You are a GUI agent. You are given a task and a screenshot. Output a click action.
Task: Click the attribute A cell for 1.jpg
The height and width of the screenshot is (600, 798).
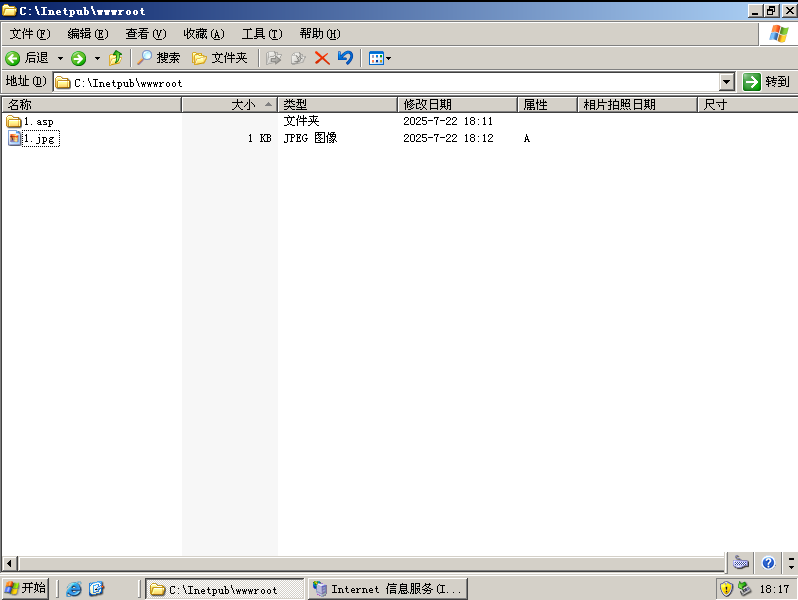point(527,138)
